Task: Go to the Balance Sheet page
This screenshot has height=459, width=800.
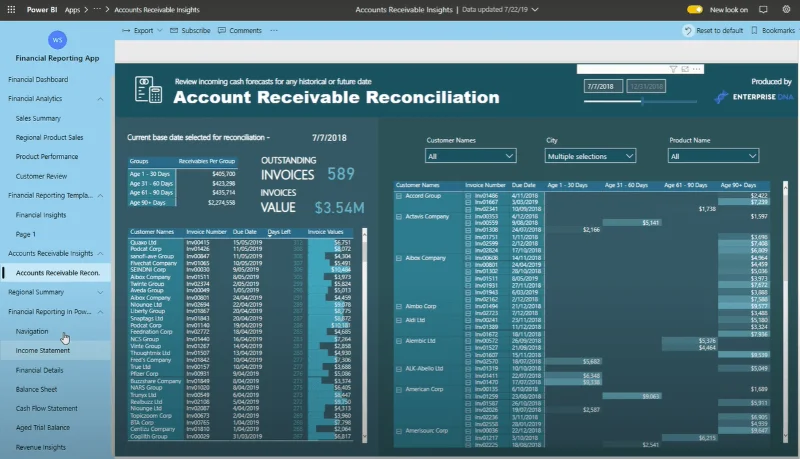Action: click(x=36, y=390)
